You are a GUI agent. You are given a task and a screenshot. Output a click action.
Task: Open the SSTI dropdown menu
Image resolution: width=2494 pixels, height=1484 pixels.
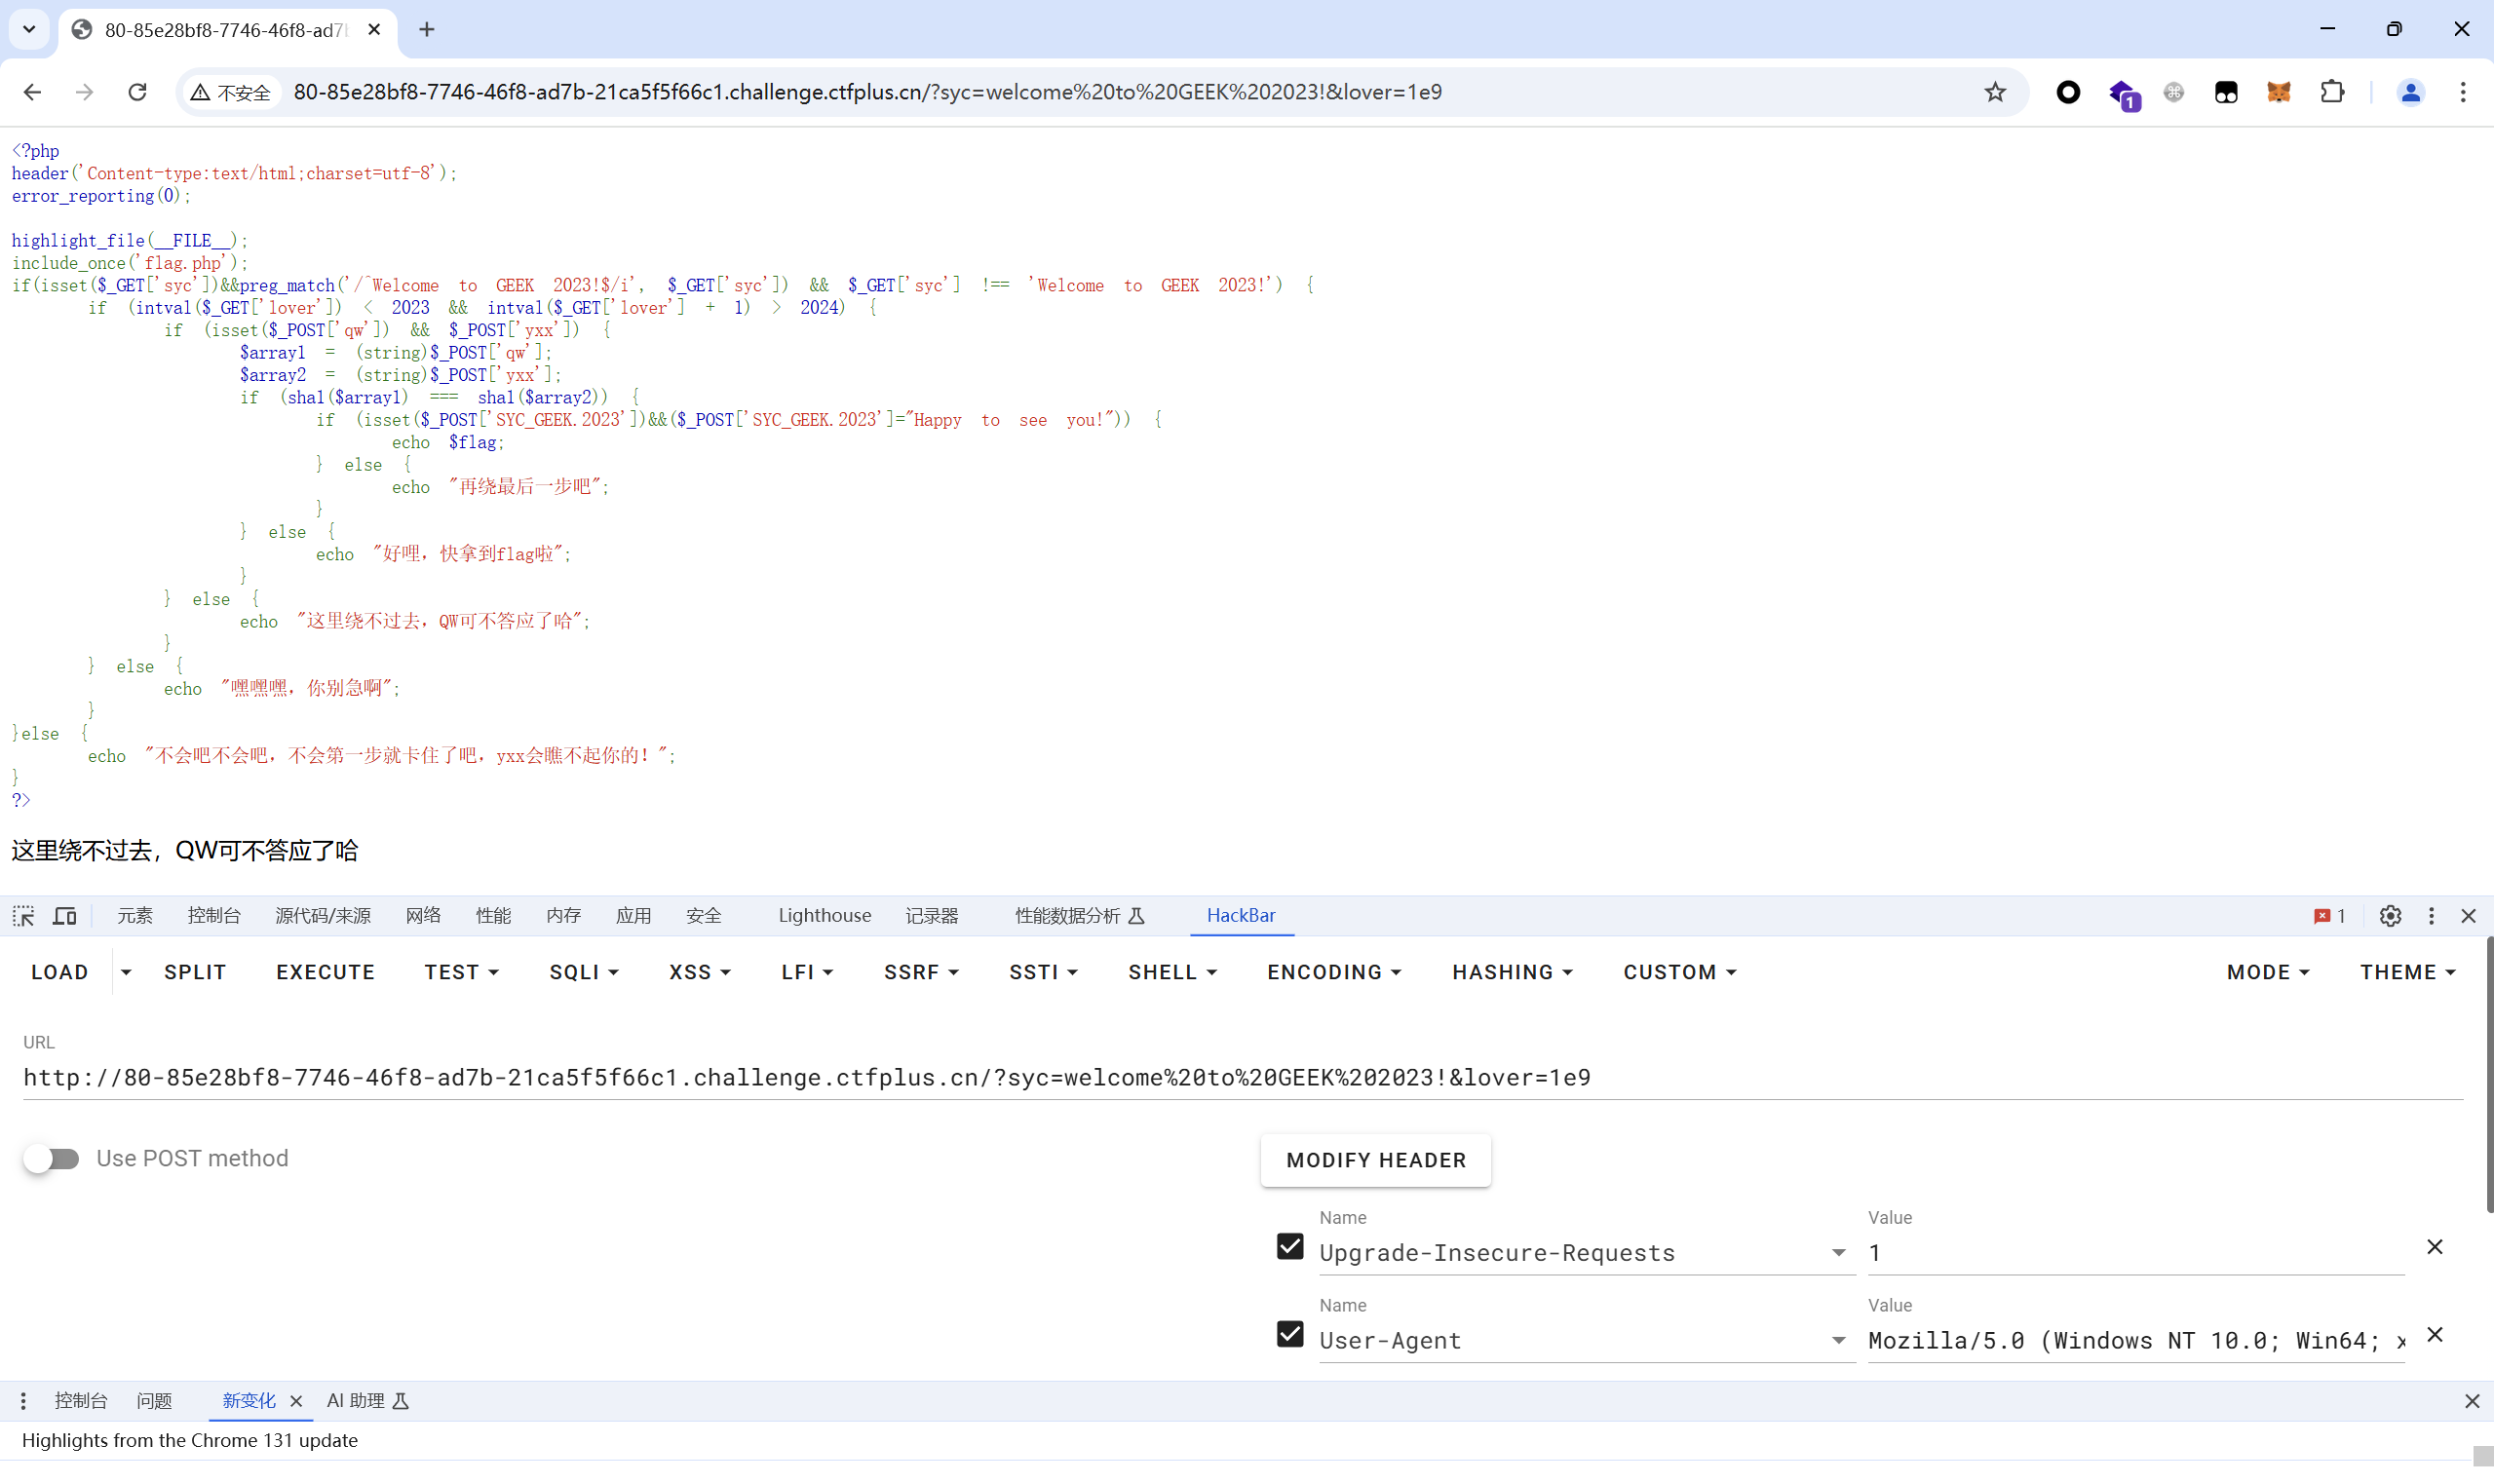[x=1043, y=972]
